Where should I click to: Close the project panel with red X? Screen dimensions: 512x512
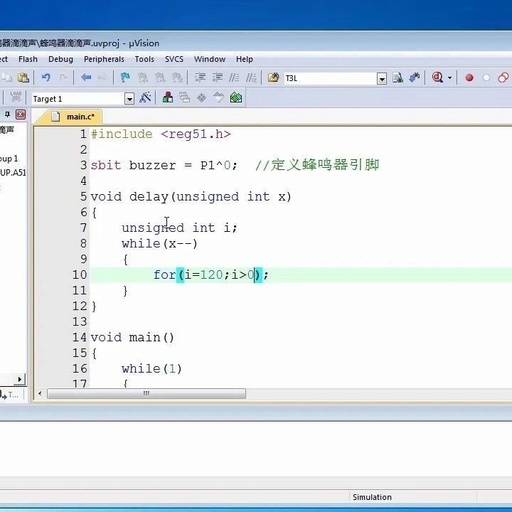21,115
